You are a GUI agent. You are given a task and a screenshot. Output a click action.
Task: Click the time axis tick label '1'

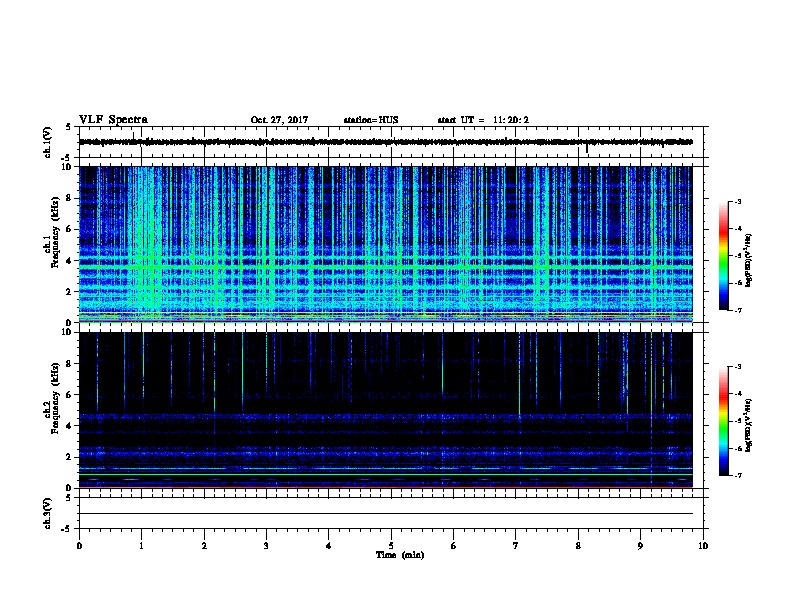pyautogui.click(x=141, y=546)
